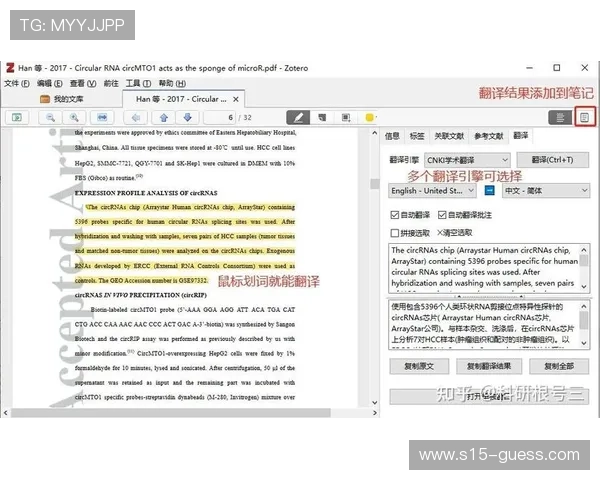Screen dimensions: 600x480
Task: Open the 工具(T) menu
Action: point(139,83)
